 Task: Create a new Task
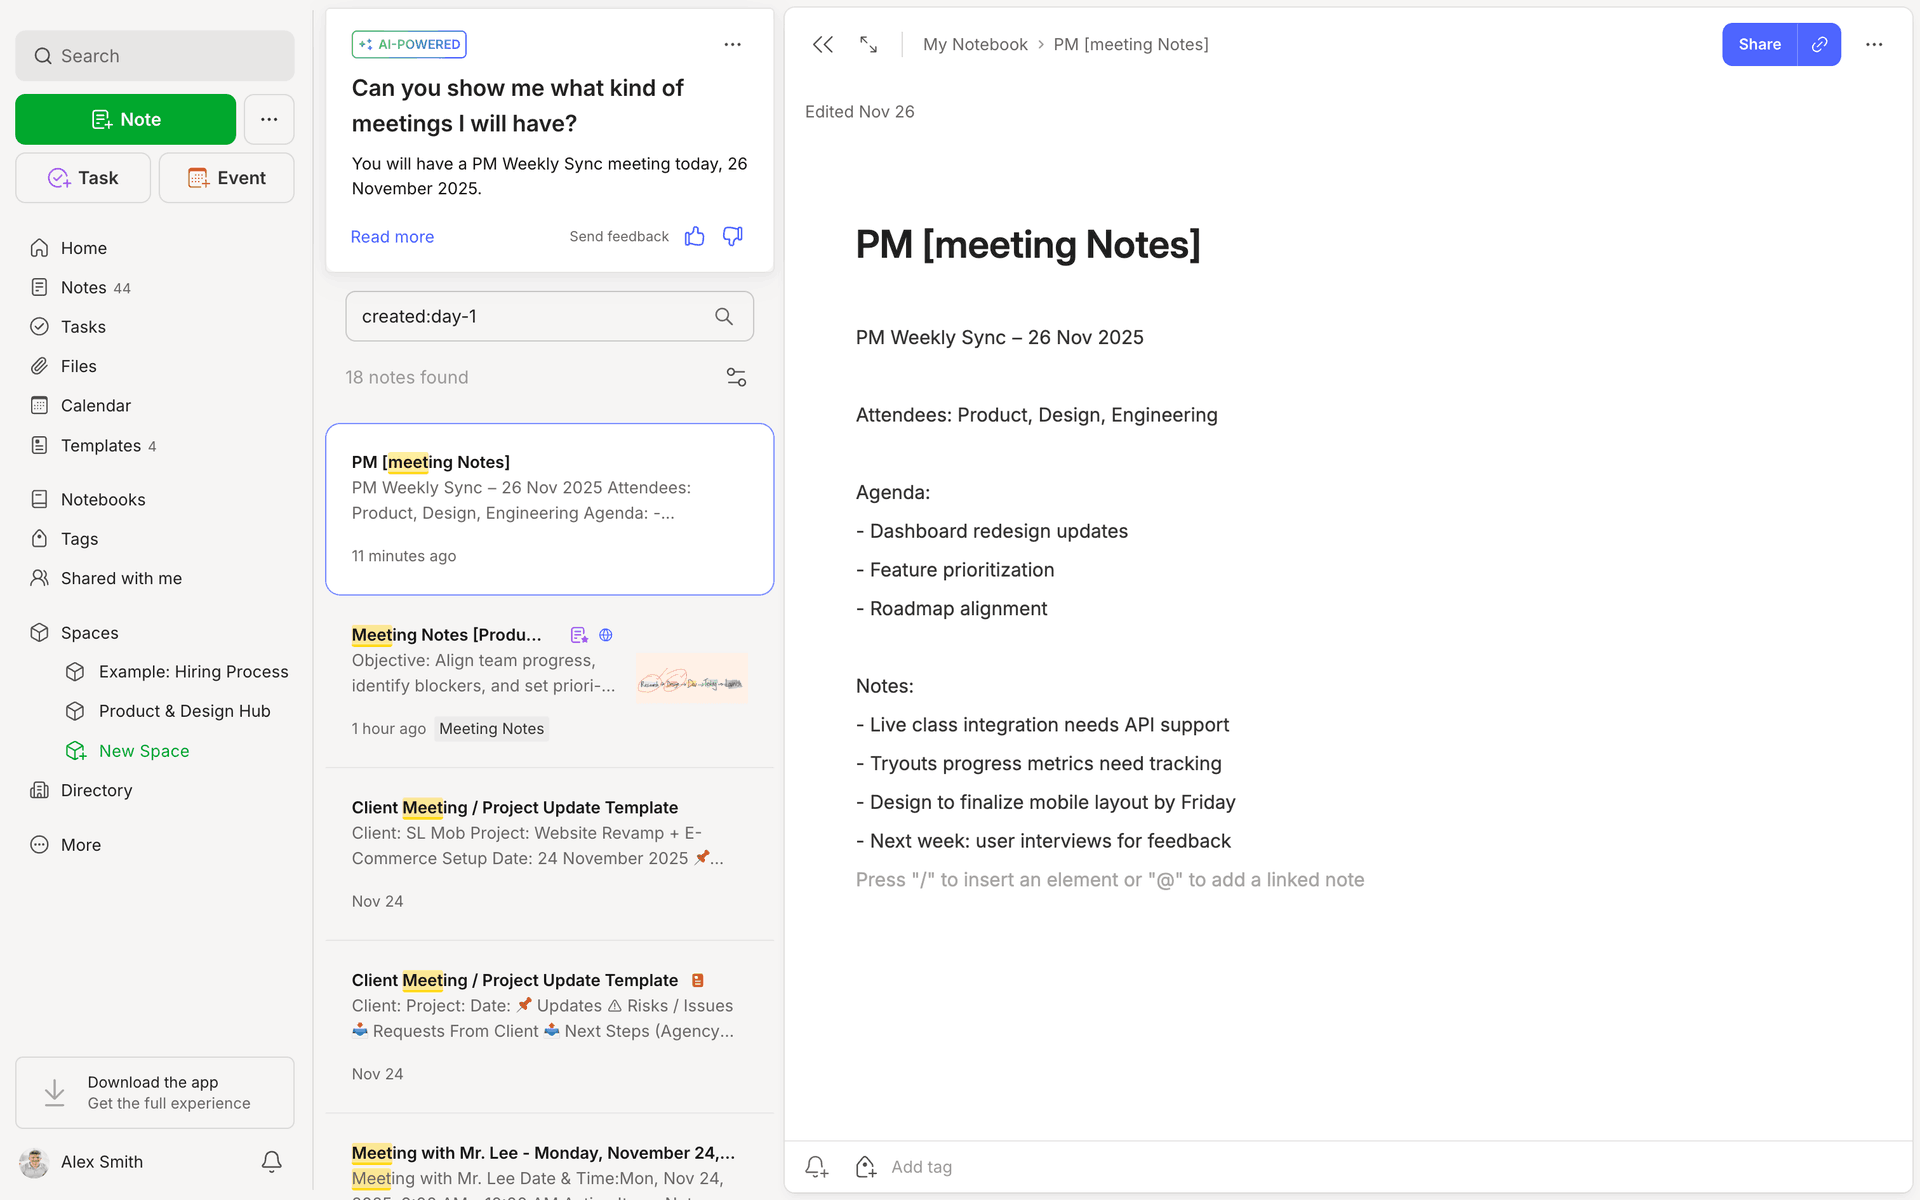tap(83, 178)
